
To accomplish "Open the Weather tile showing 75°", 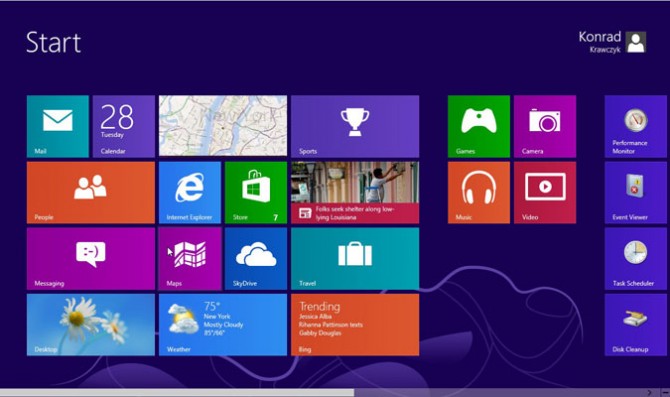I will pyautogui.click(x=223, y=325).
